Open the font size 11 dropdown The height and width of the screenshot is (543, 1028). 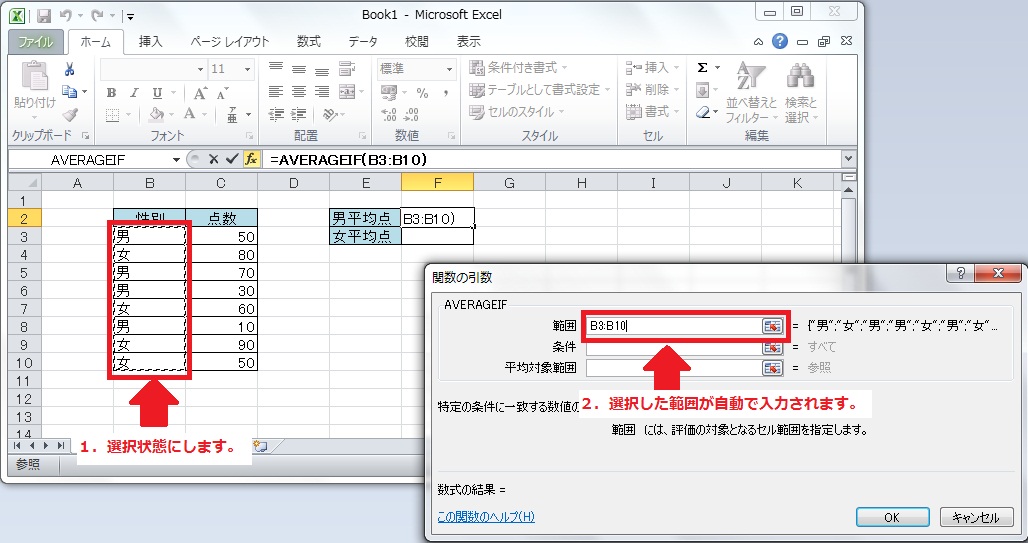[247, 69]
